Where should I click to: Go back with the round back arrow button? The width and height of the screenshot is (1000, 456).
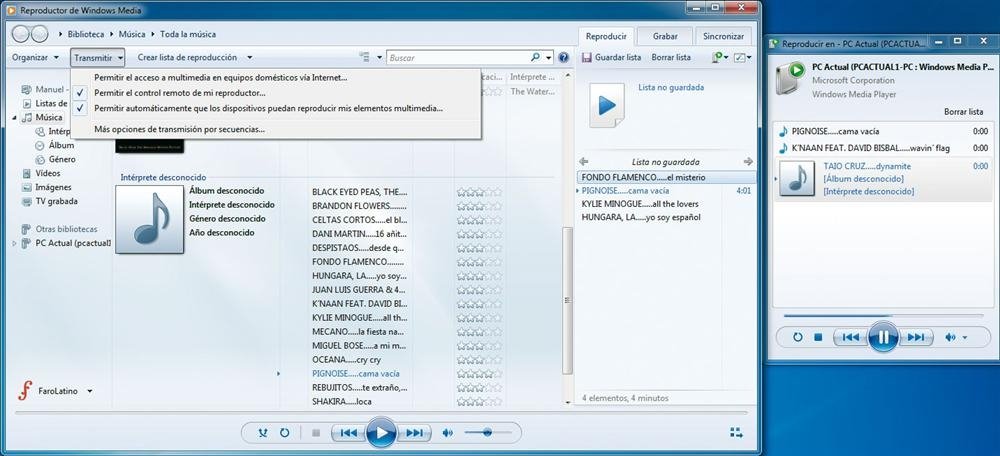[x=21, y=34]
